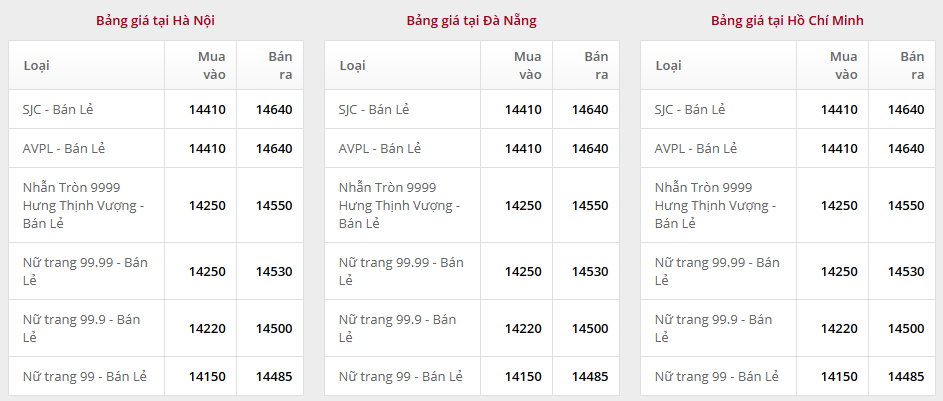Select 'Loại' column header in Hà Nội table
This screenshot has width=943, height=401.
click(36, 65)
